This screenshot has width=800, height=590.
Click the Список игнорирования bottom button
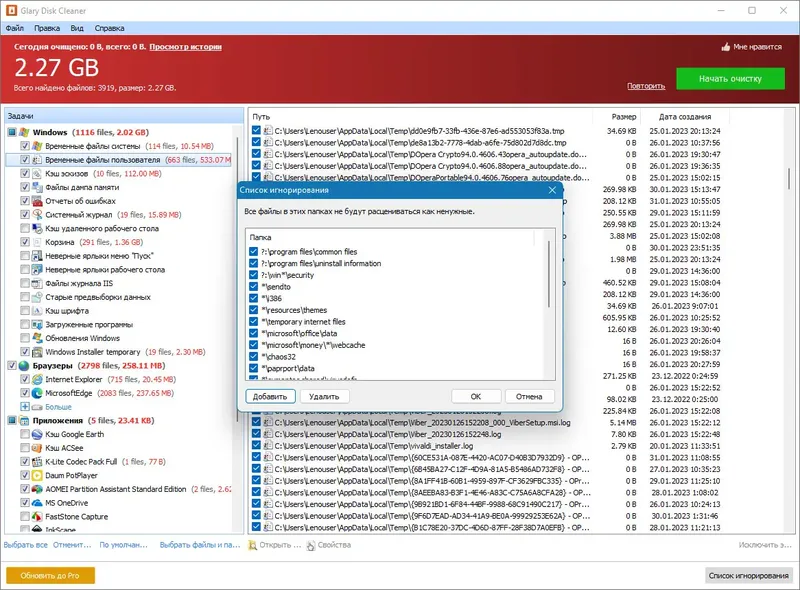pos(748,576)
